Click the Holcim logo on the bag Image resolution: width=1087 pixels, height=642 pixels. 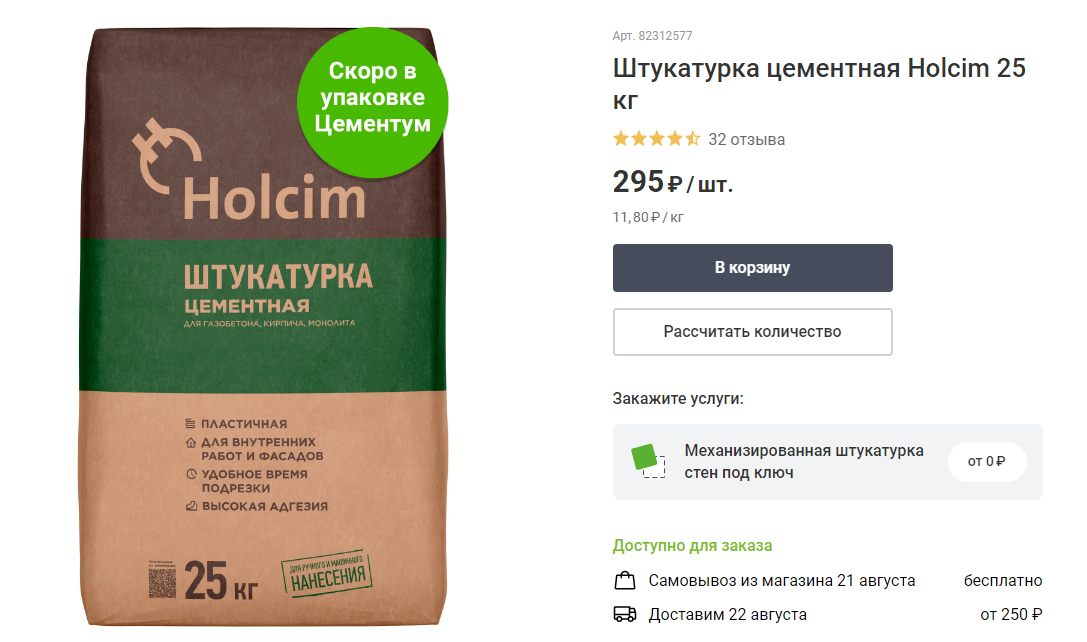pyautogui.click(x=249, y=171)
